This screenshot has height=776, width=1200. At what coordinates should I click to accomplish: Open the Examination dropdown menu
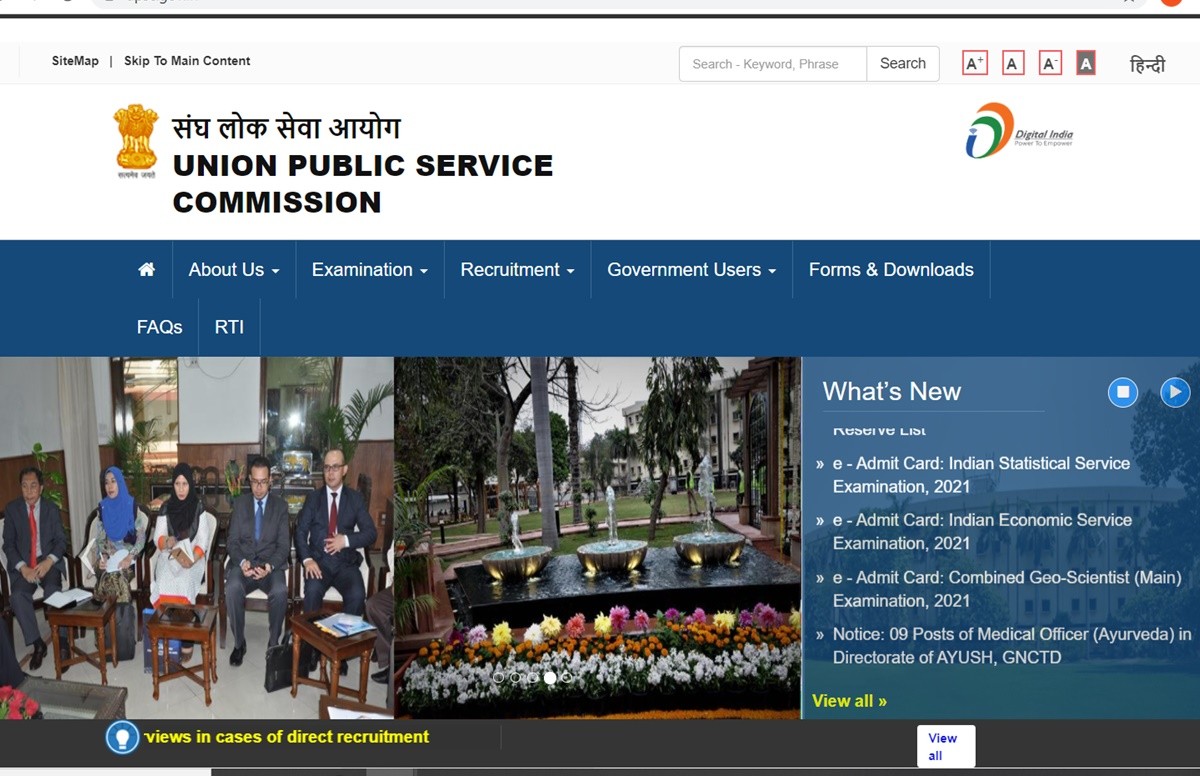click(369, 270)
